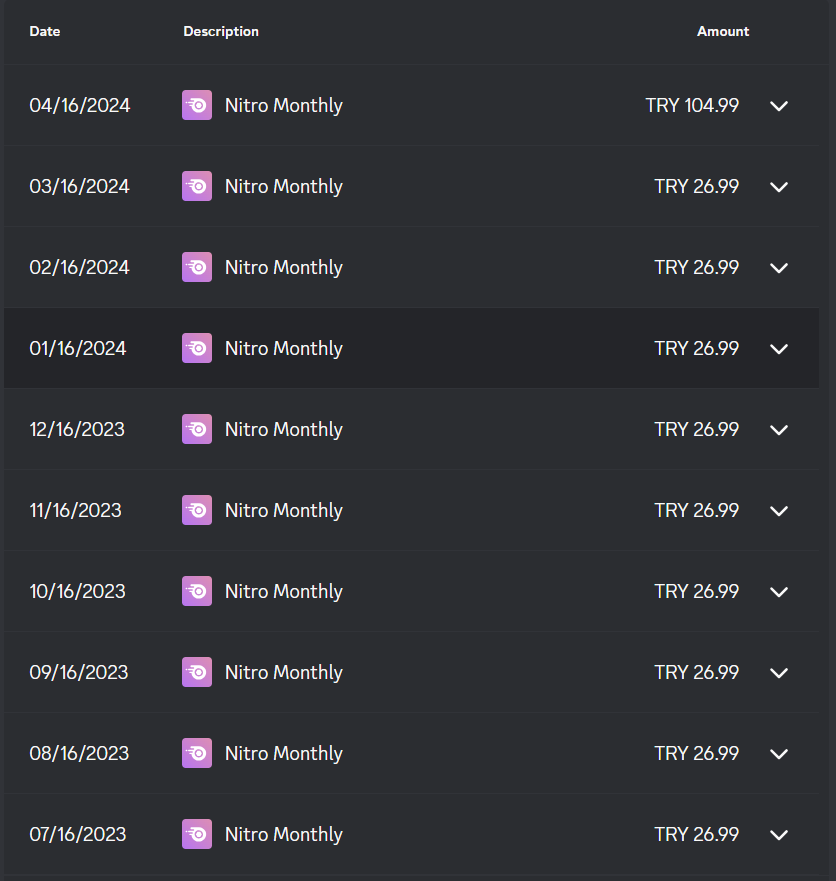Screen dimensions: 836x881
Task: Expand the 01/16/2024 payment details chevron
Action: [779, 349]
